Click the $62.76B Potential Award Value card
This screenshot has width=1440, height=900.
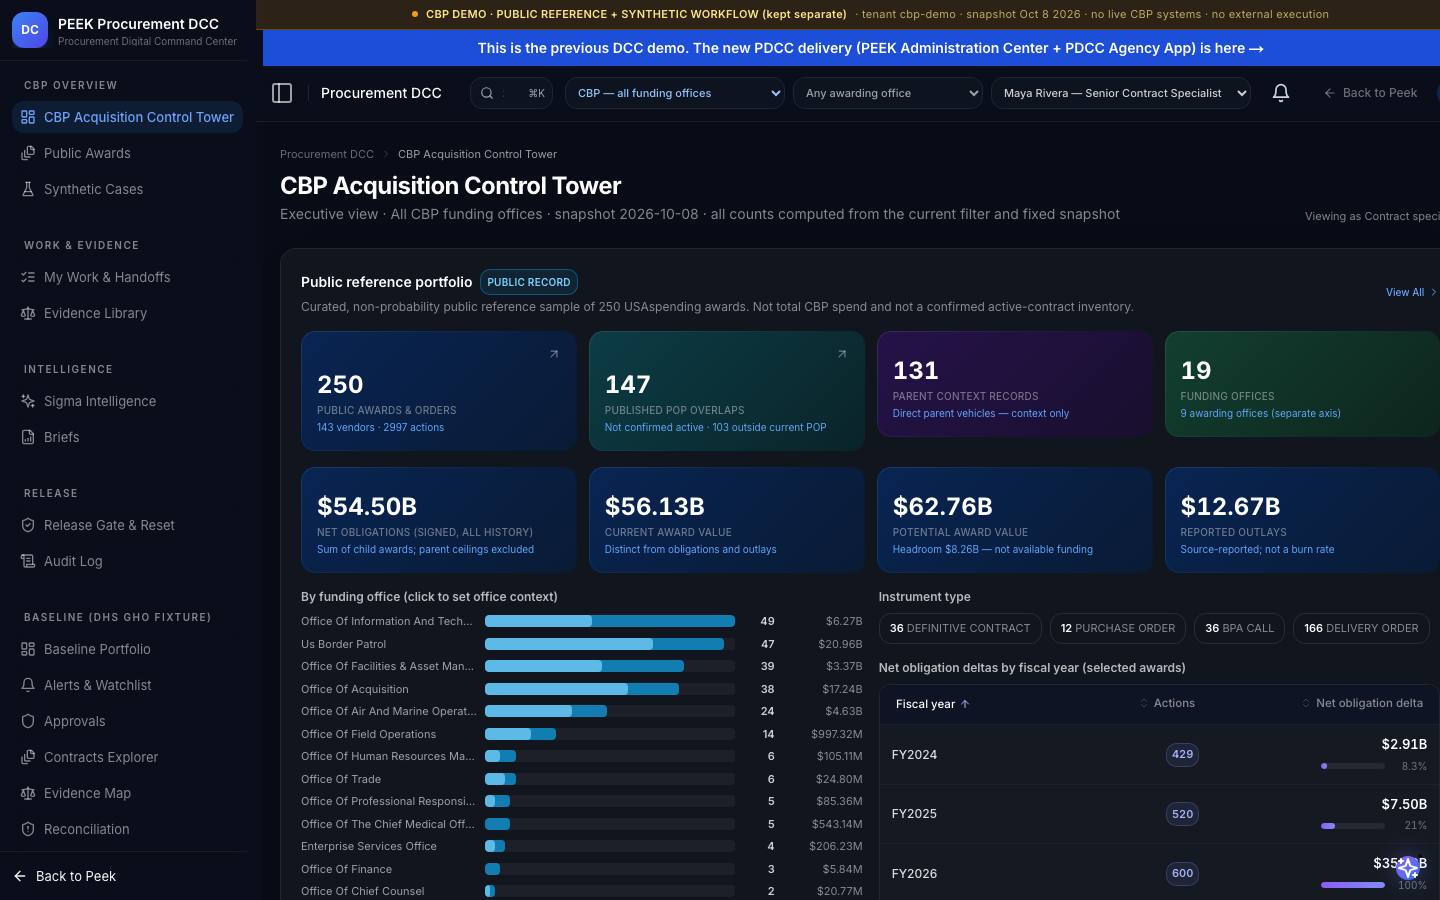[1015, 520]
